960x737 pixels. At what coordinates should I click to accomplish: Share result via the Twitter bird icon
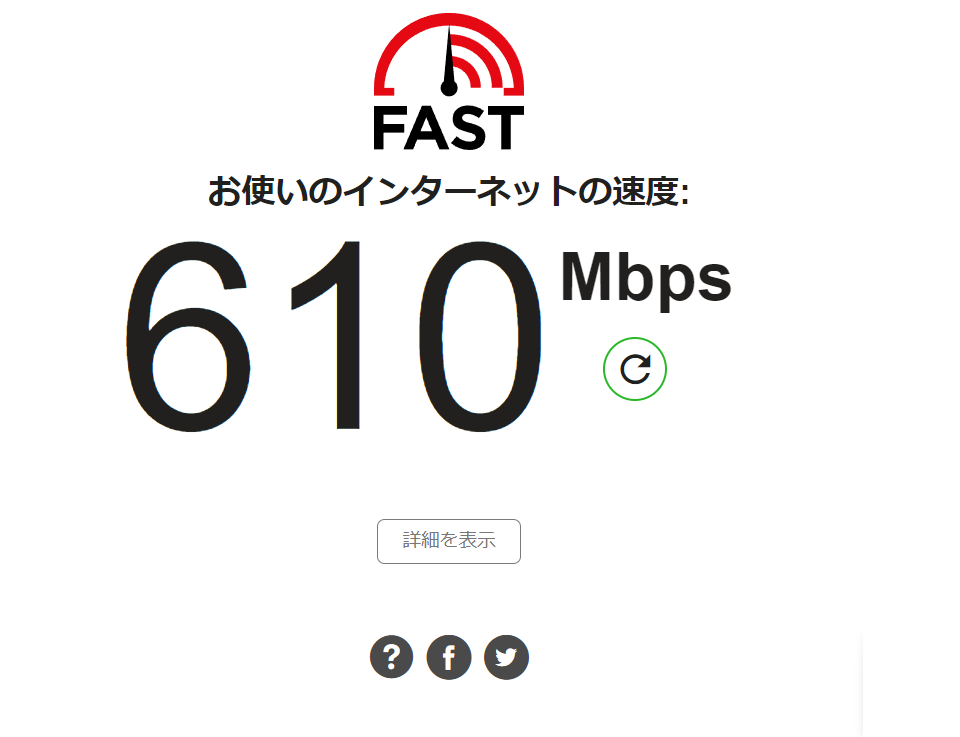click(x=506, y=657)
